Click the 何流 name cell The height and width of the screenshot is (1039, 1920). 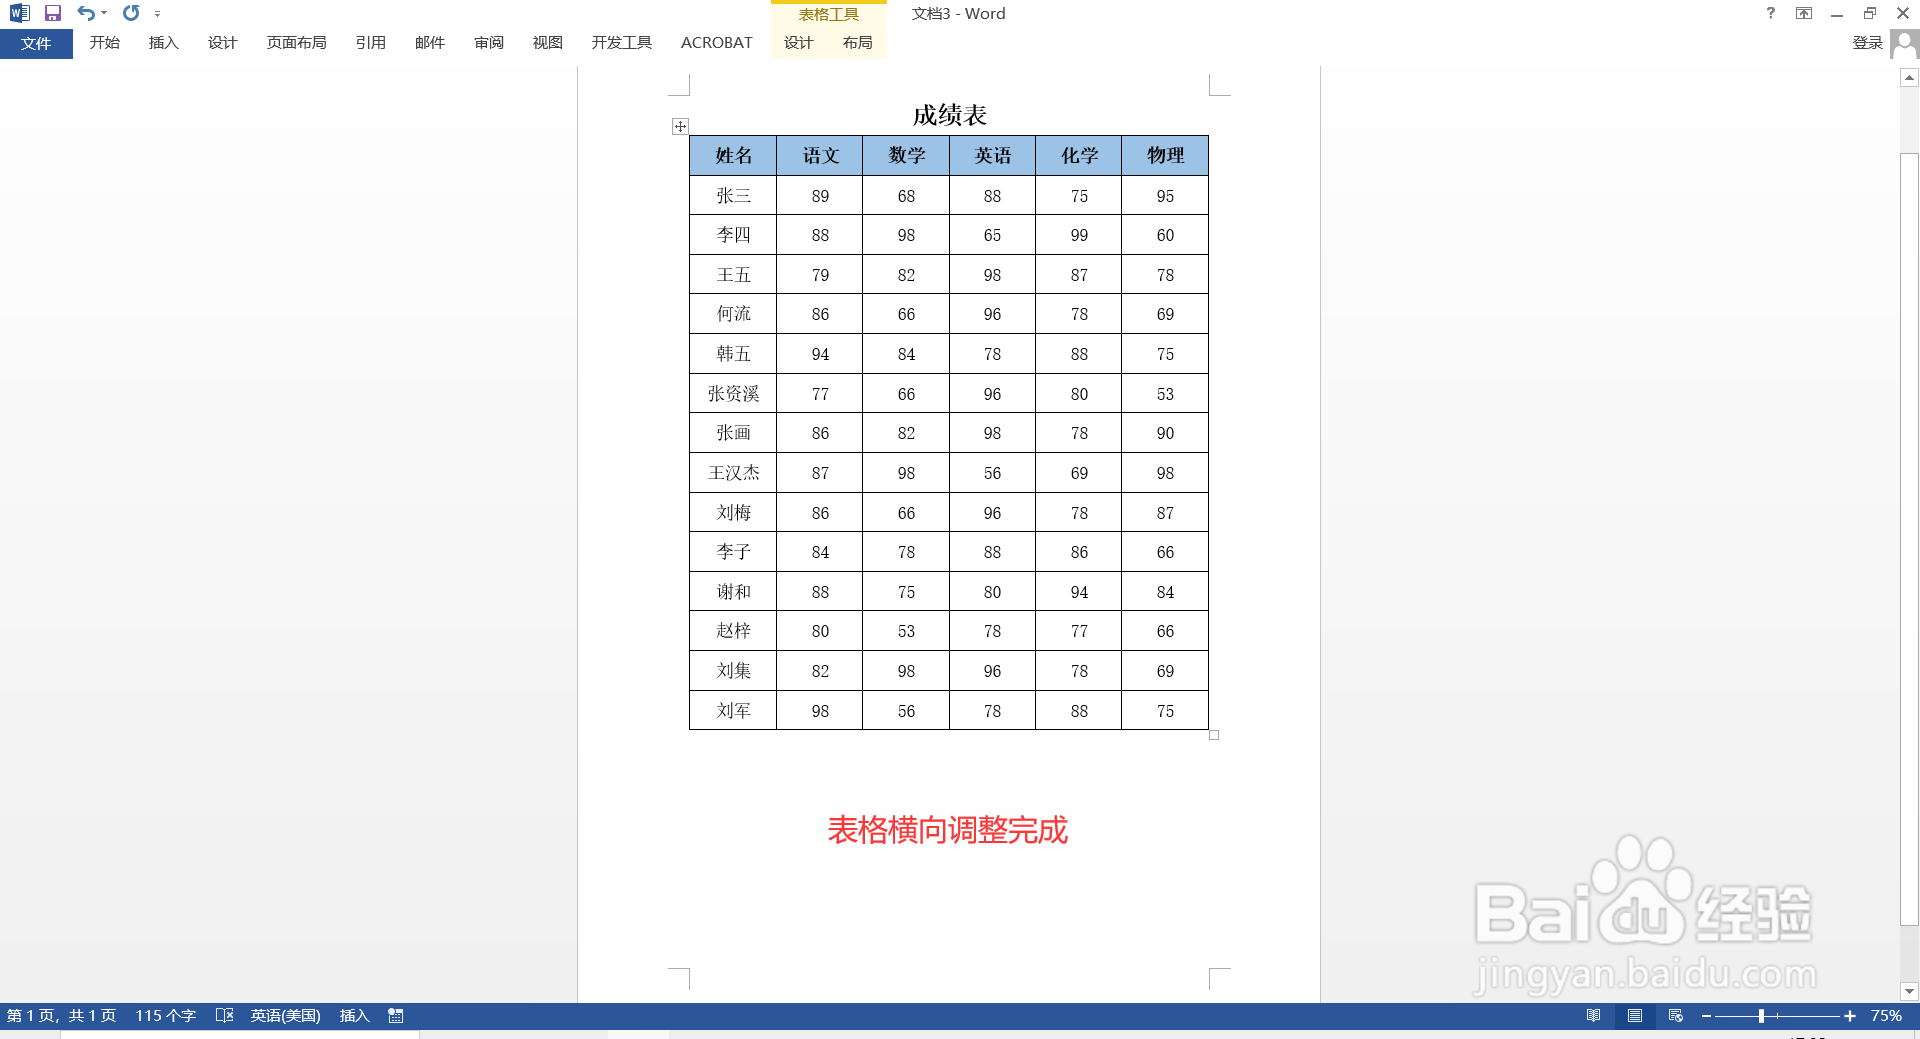733,314
